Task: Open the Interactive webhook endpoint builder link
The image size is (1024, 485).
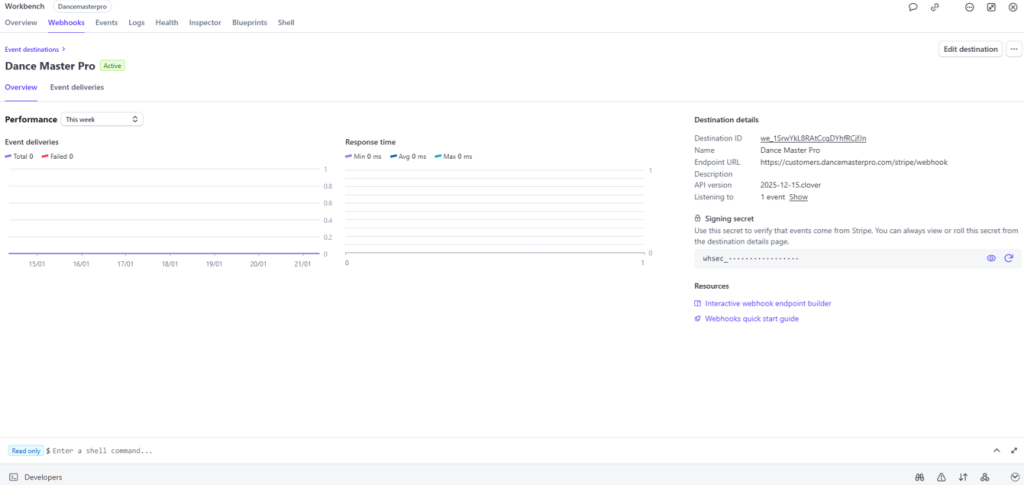Action: [767, 303]
